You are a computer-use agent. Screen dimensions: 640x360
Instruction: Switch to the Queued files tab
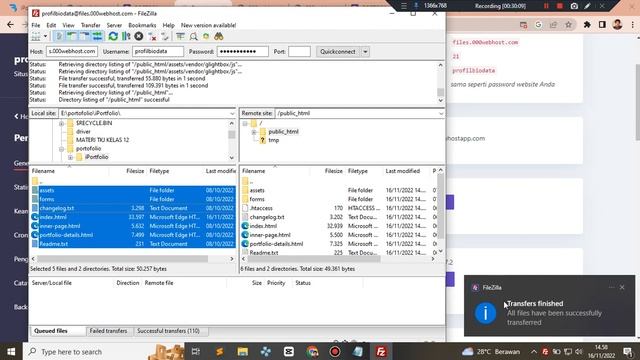51,331
